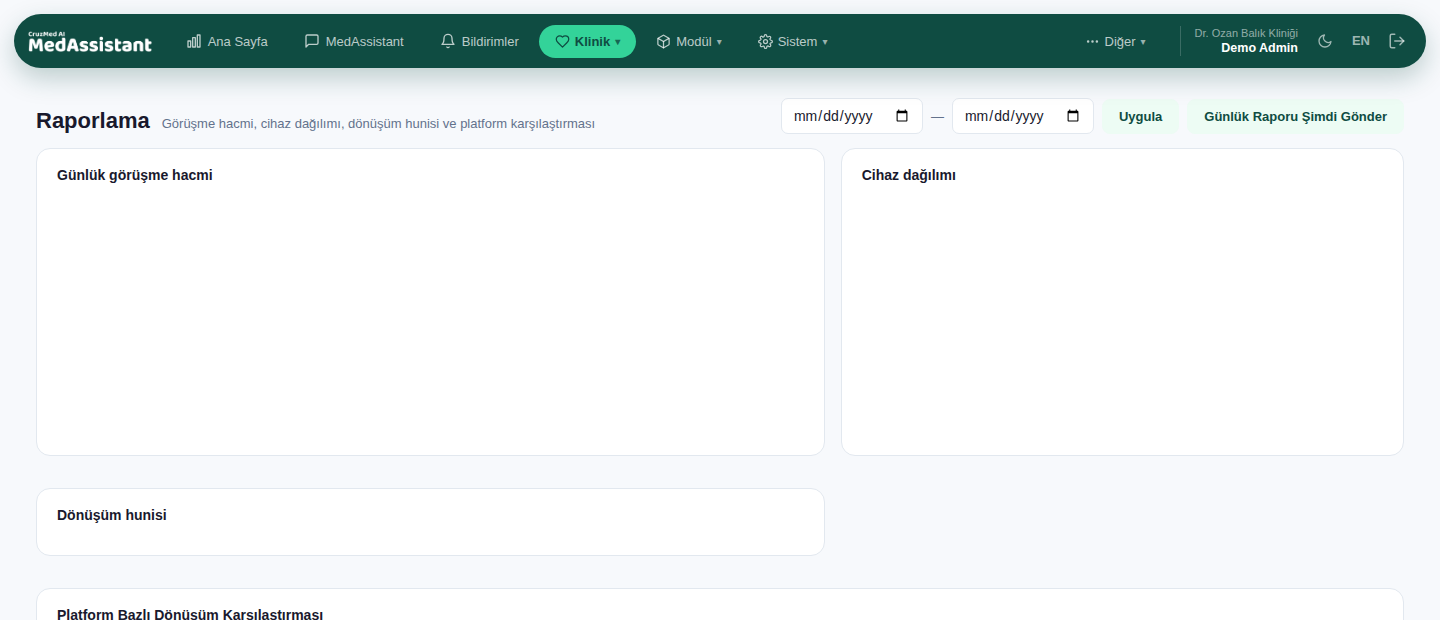Click the start date input field
1440x620 pixels.
coord(852,116)
